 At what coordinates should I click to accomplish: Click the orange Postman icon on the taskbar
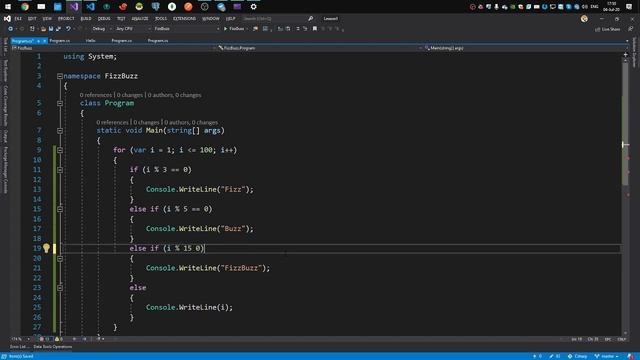click(x=188, y=7)
